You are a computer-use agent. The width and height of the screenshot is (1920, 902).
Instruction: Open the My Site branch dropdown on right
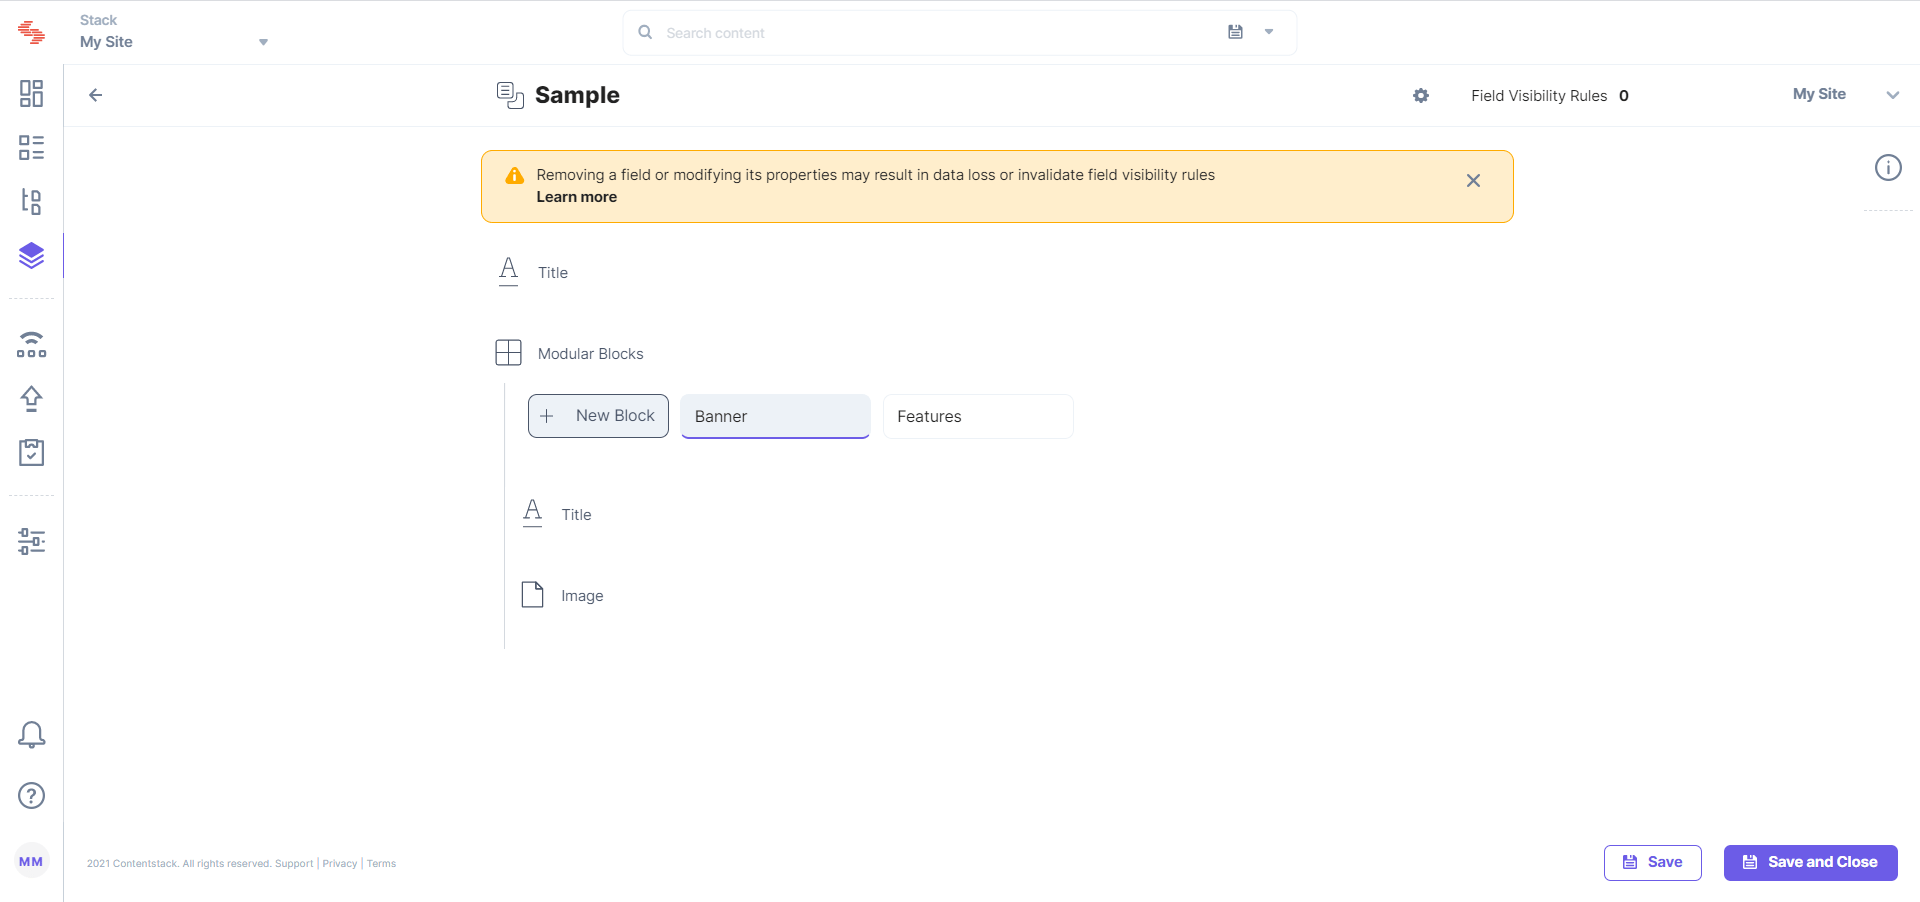pyautogui.click(x=1893, y=95)
